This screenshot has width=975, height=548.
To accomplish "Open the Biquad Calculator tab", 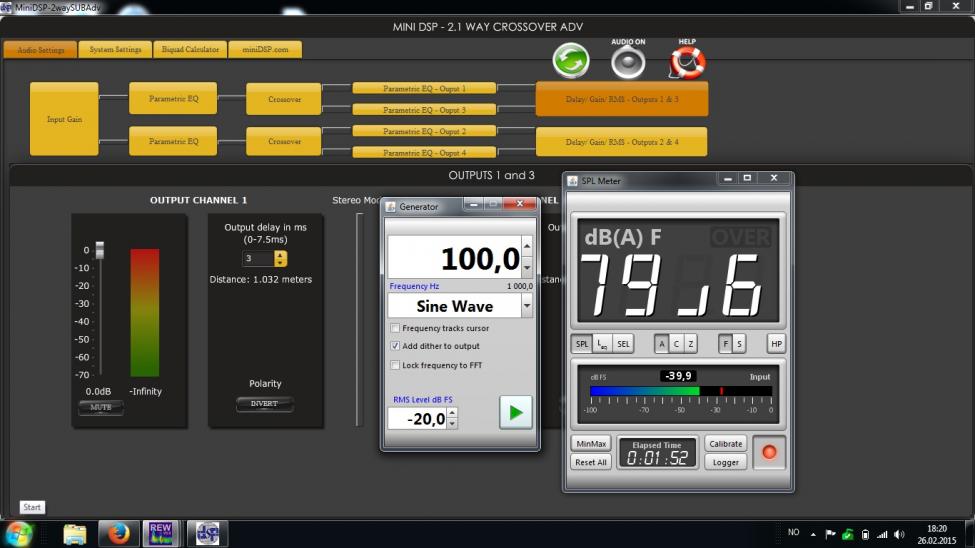I will (x=190, y=49).
